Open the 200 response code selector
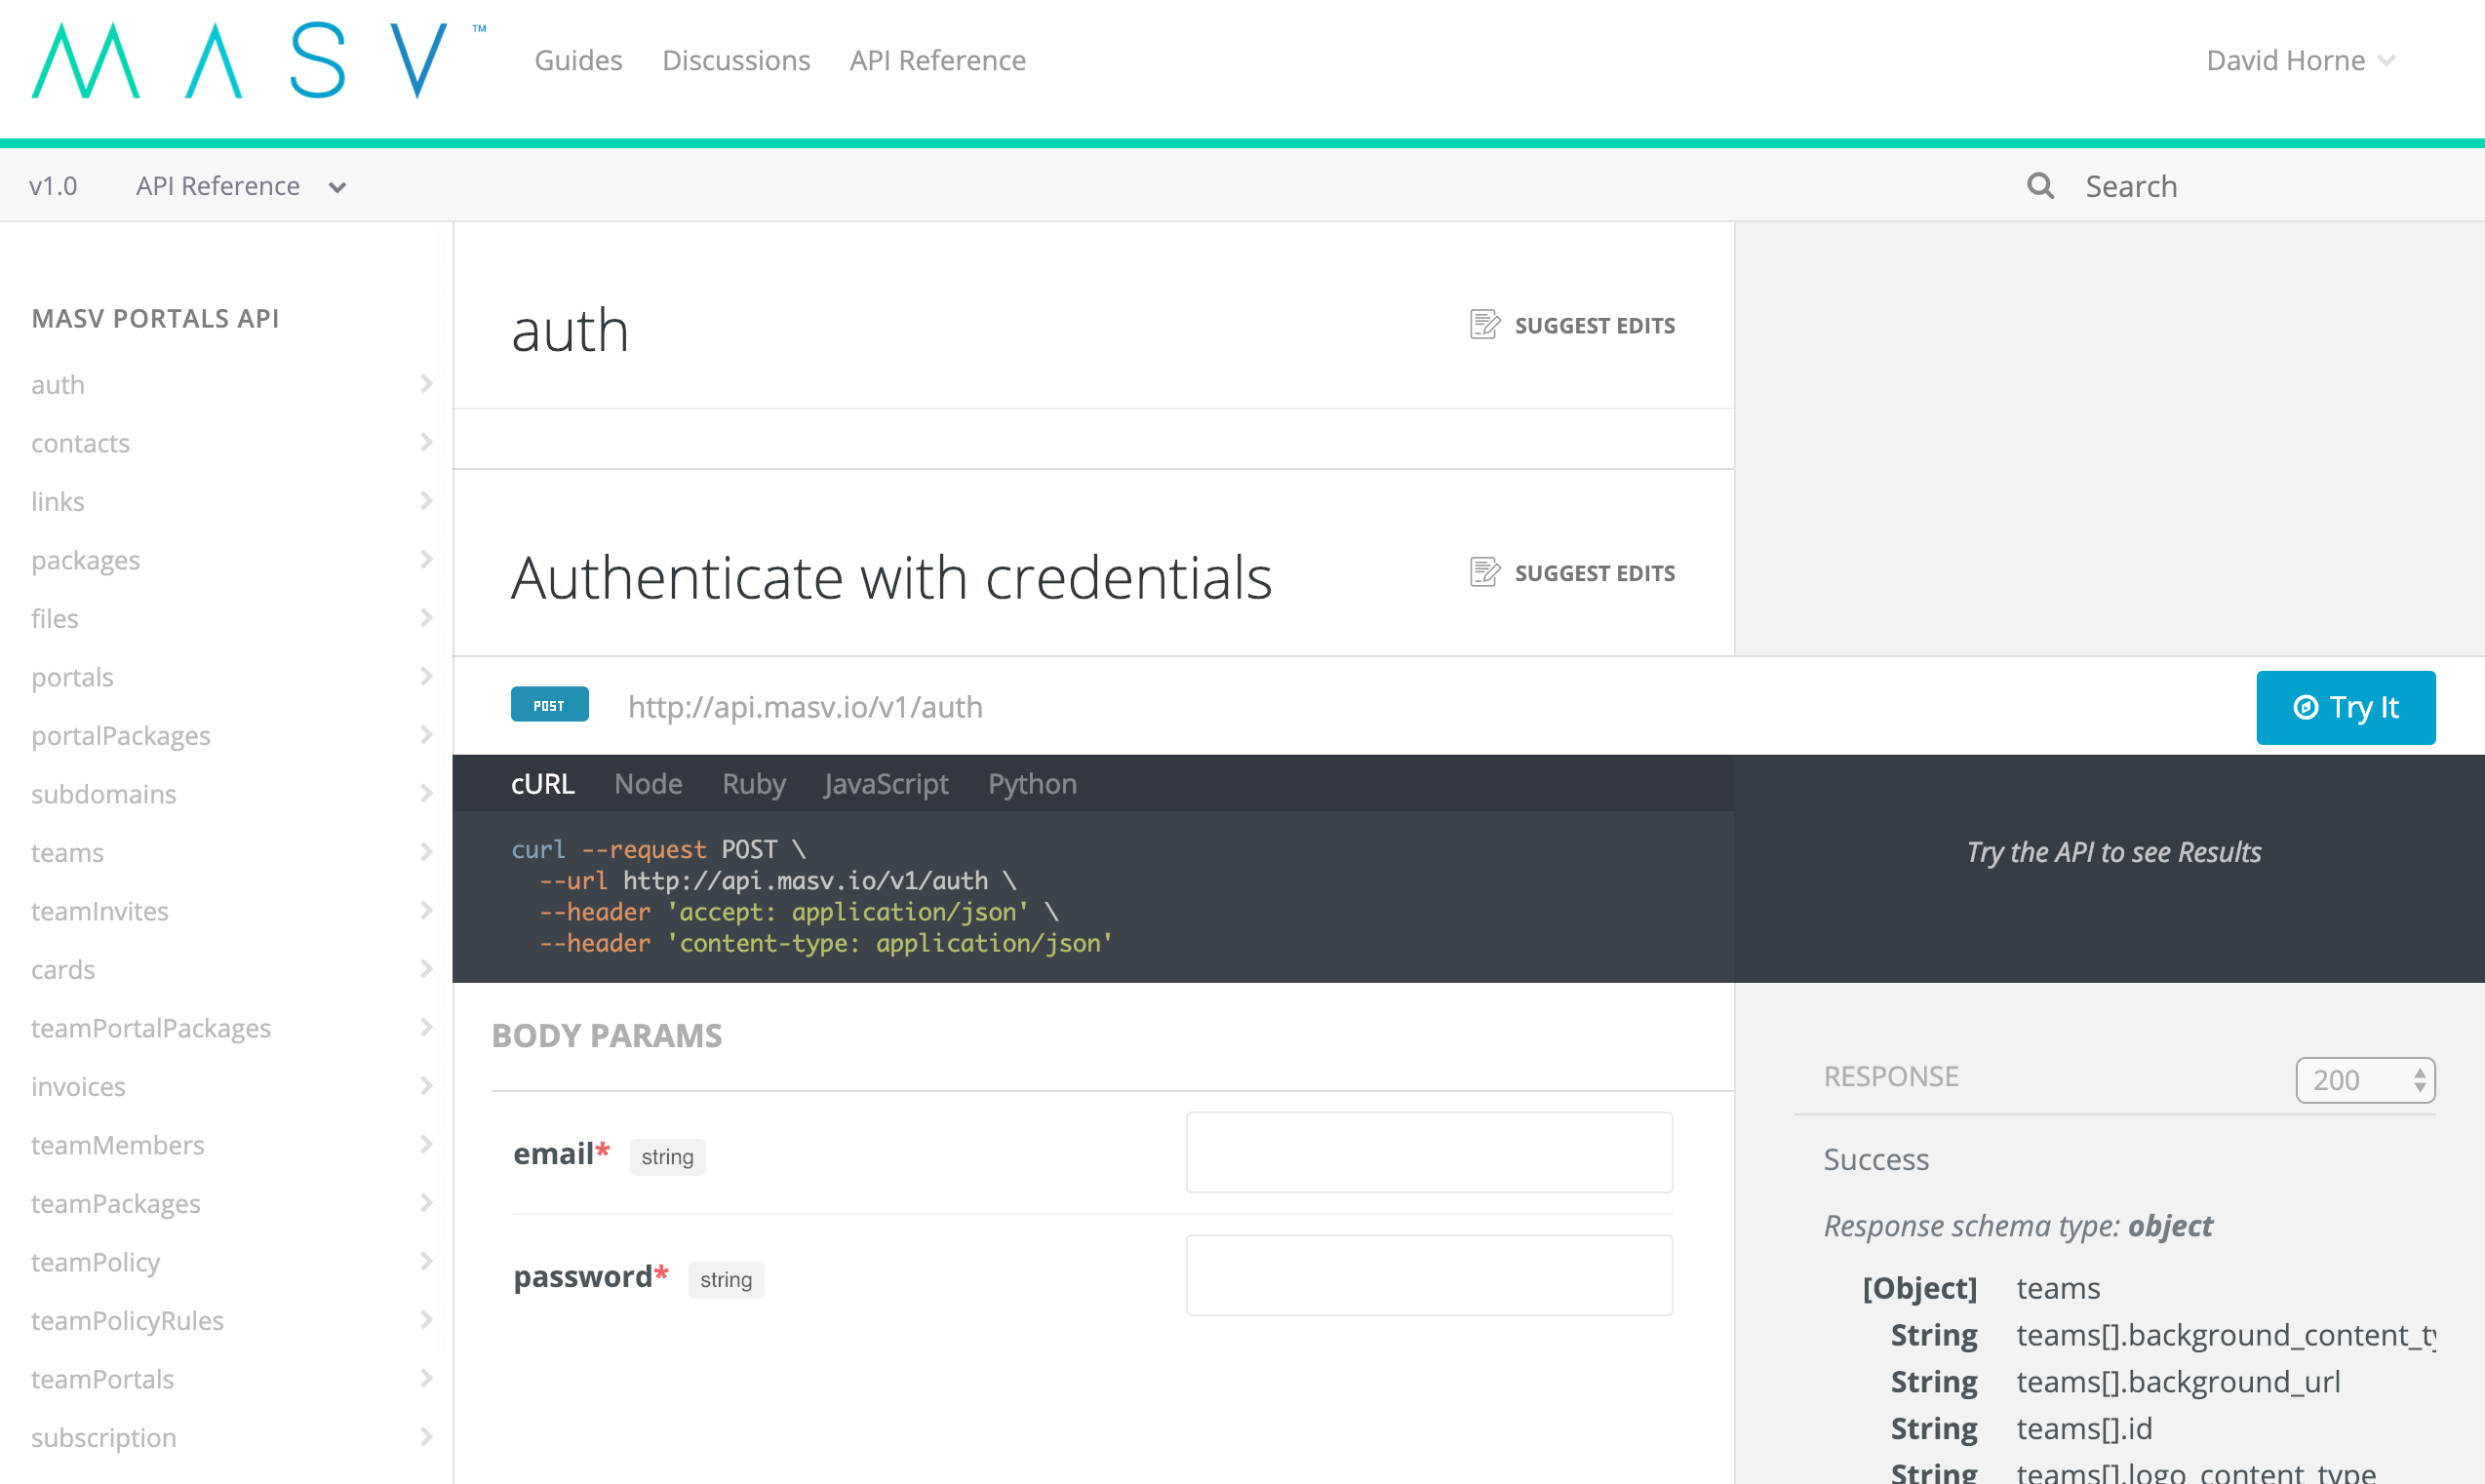This screenshot has height=1484, width=2485. click(x=2365, y=1080)
